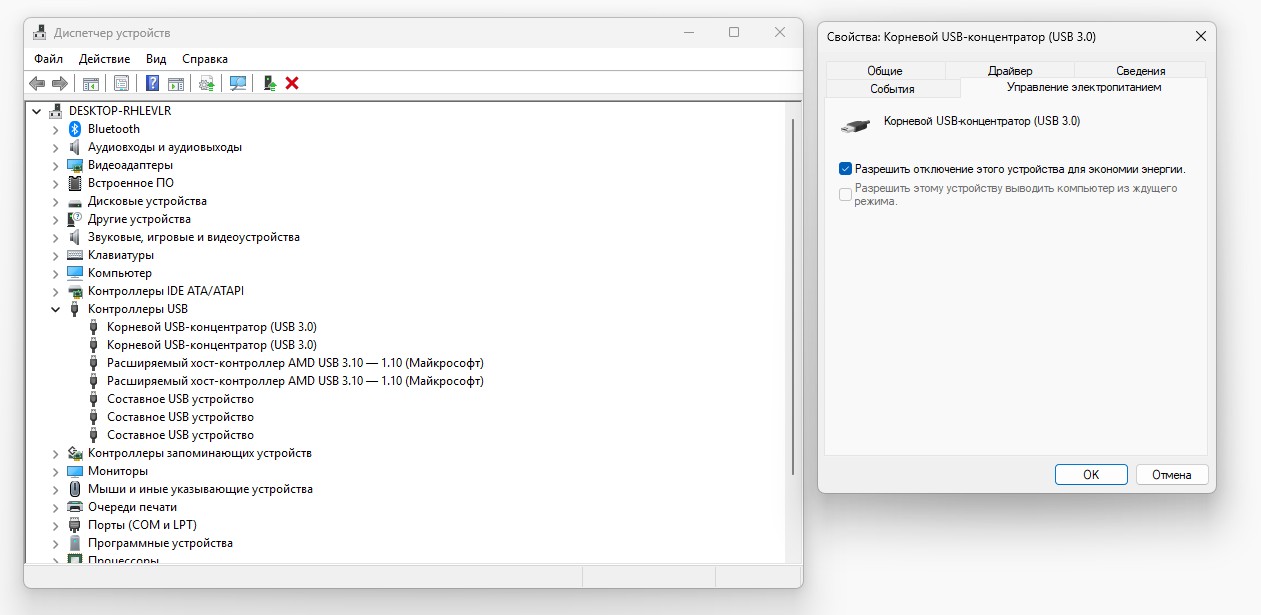The image size is (1261, 615).
Task: Click the green-arrow Add driver icon
Action: point(269,83)
